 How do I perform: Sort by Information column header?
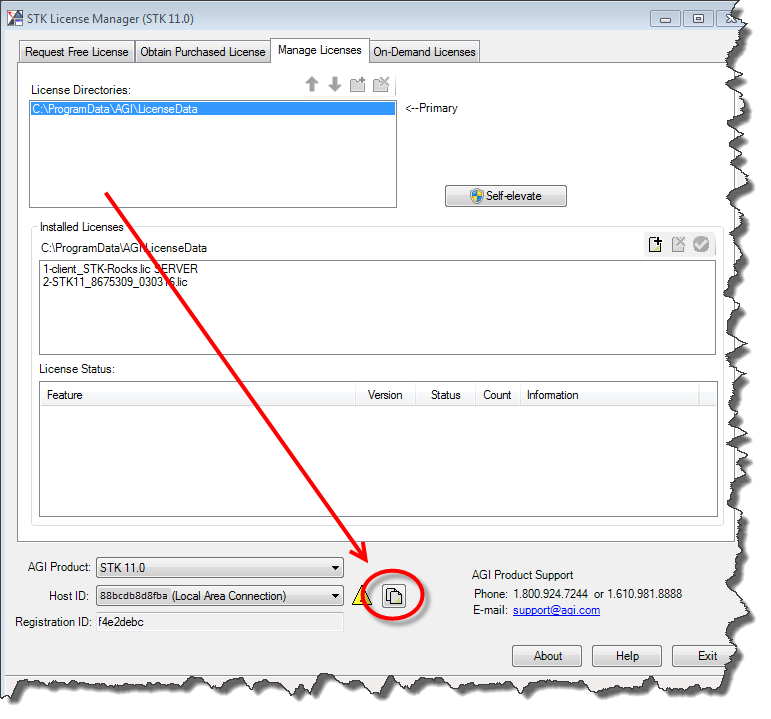609,395
